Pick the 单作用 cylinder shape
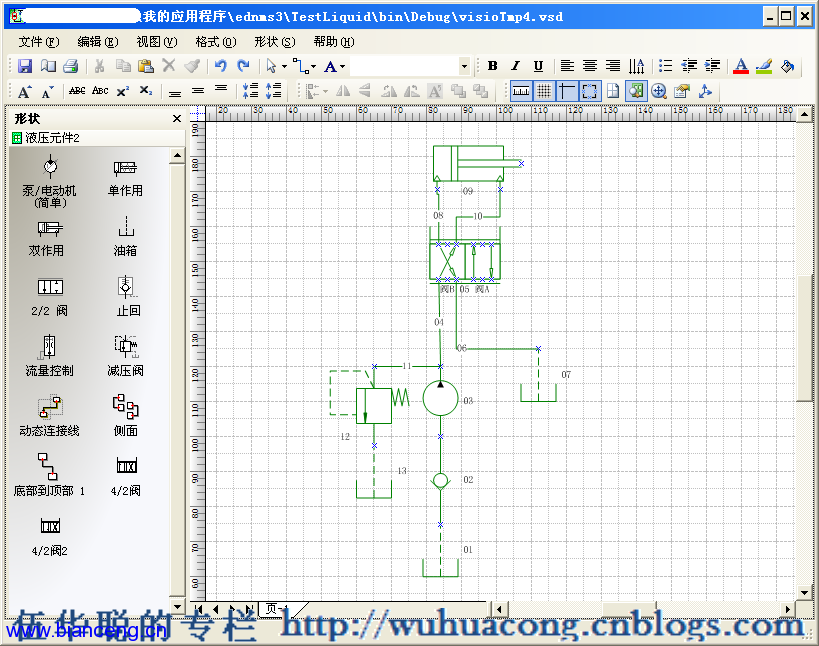This screenshot has height=646, width=819. point(125,178)
